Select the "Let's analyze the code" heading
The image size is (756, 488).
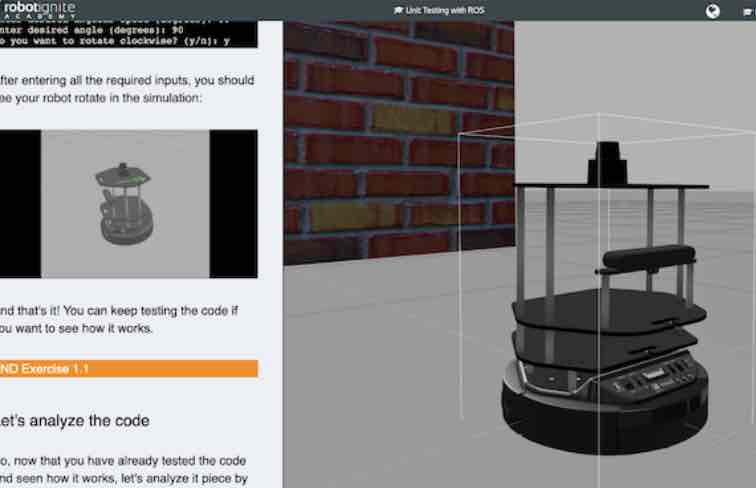tap(75, 420)
